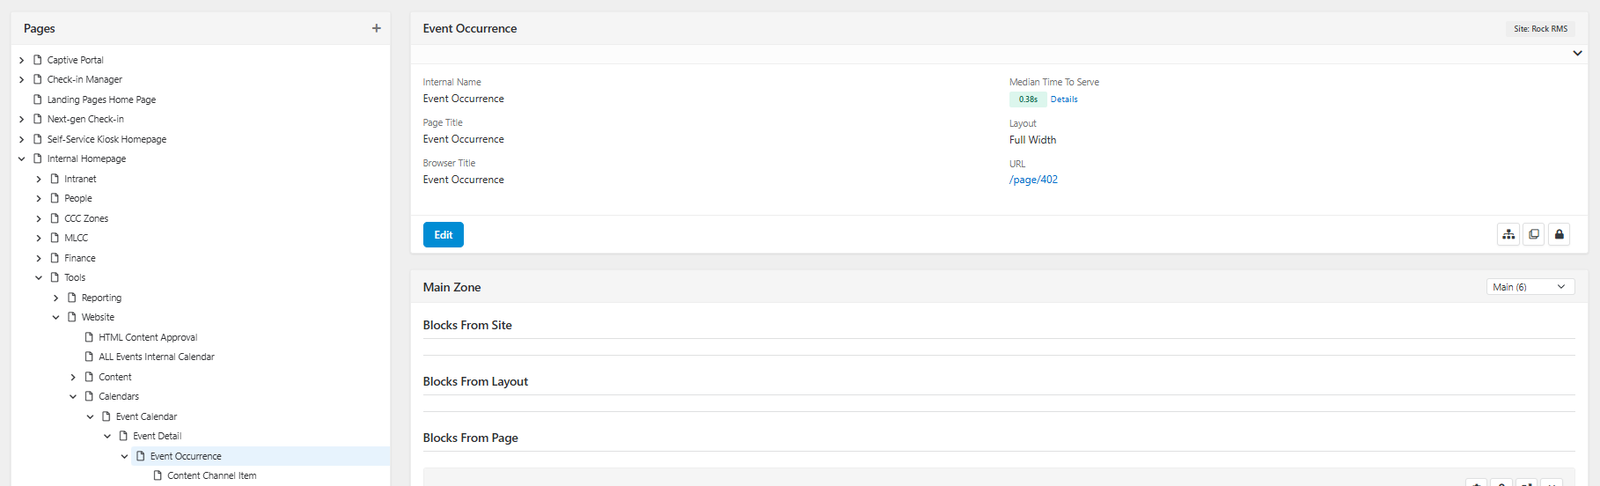This screenshot has width=1600, height=486.
Task: Click the Main Zone heading
Action: pos(452,287)
